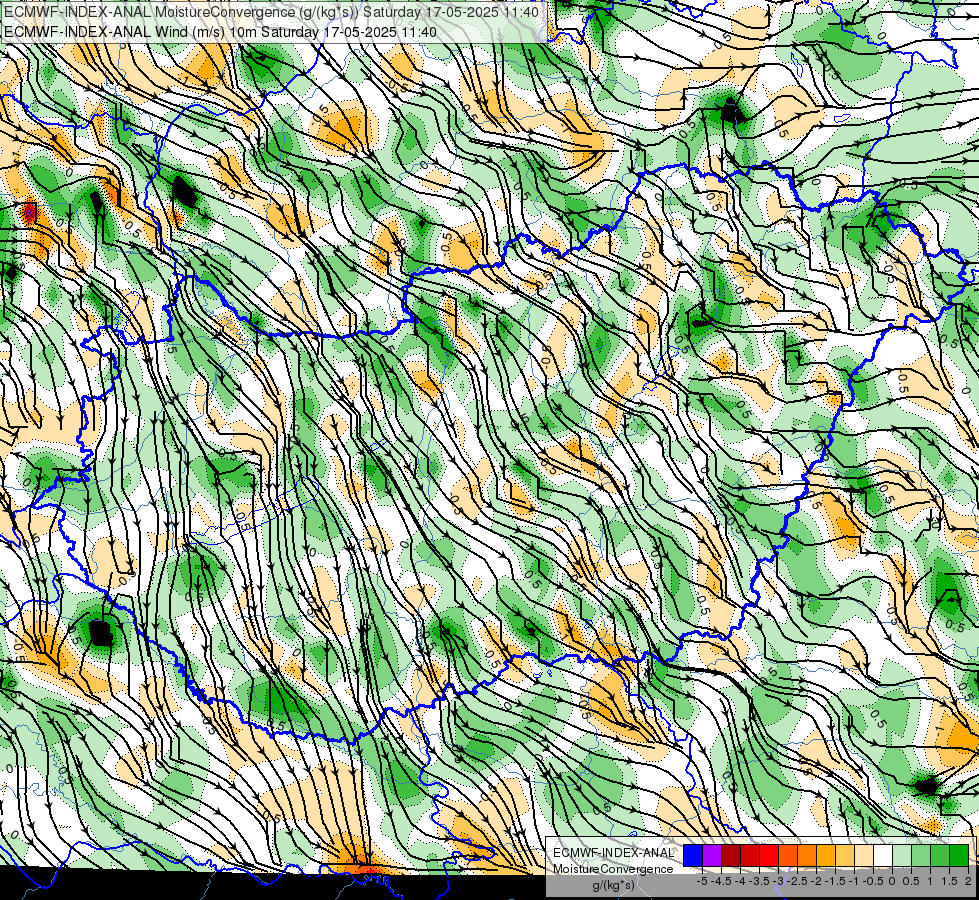Viewport: 979px width, 900px height.
Task: Click the -3 tick value in the legend
Action: point(779,881)
